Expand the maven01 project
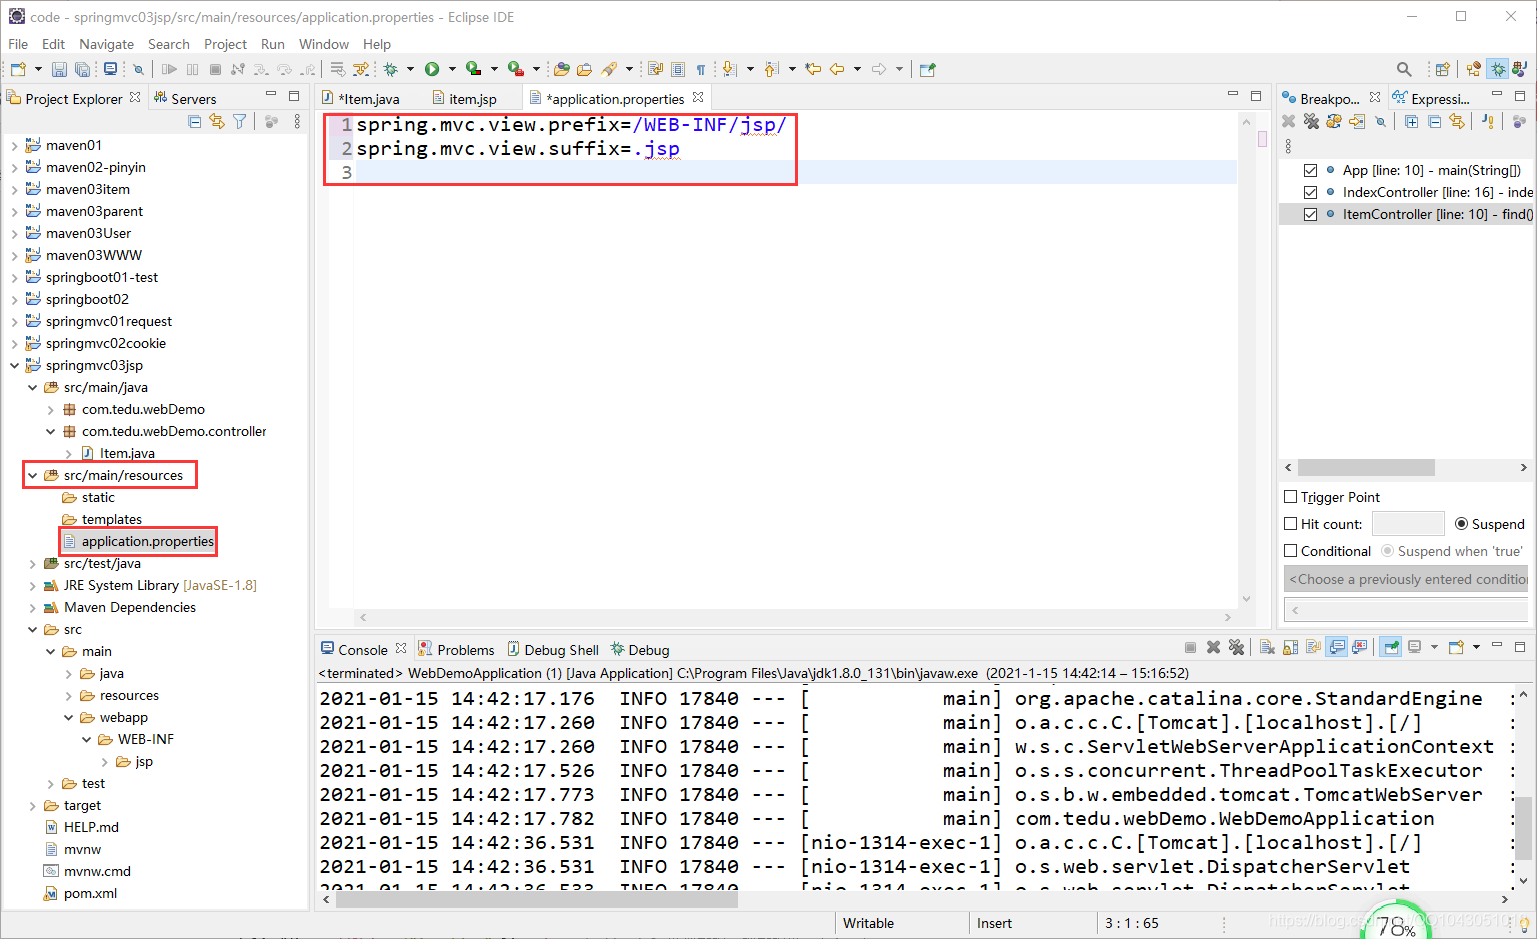The image size is (1537, 939). [x=14, y=145]
